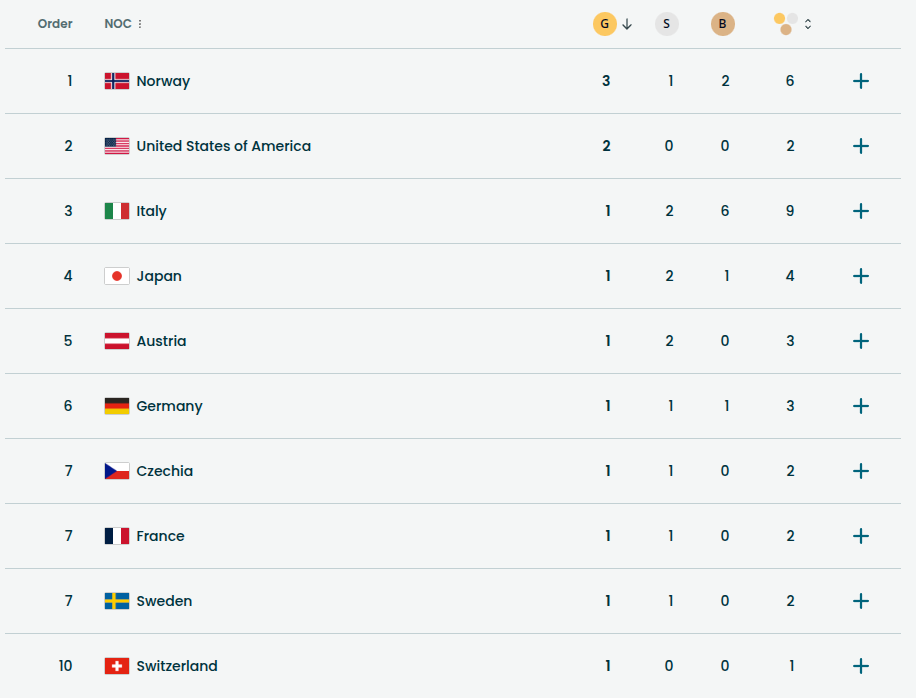Viewport: 916px width, 698px height.
Task: Click the Sweden flag icon
Action: [x=117, y=601]
